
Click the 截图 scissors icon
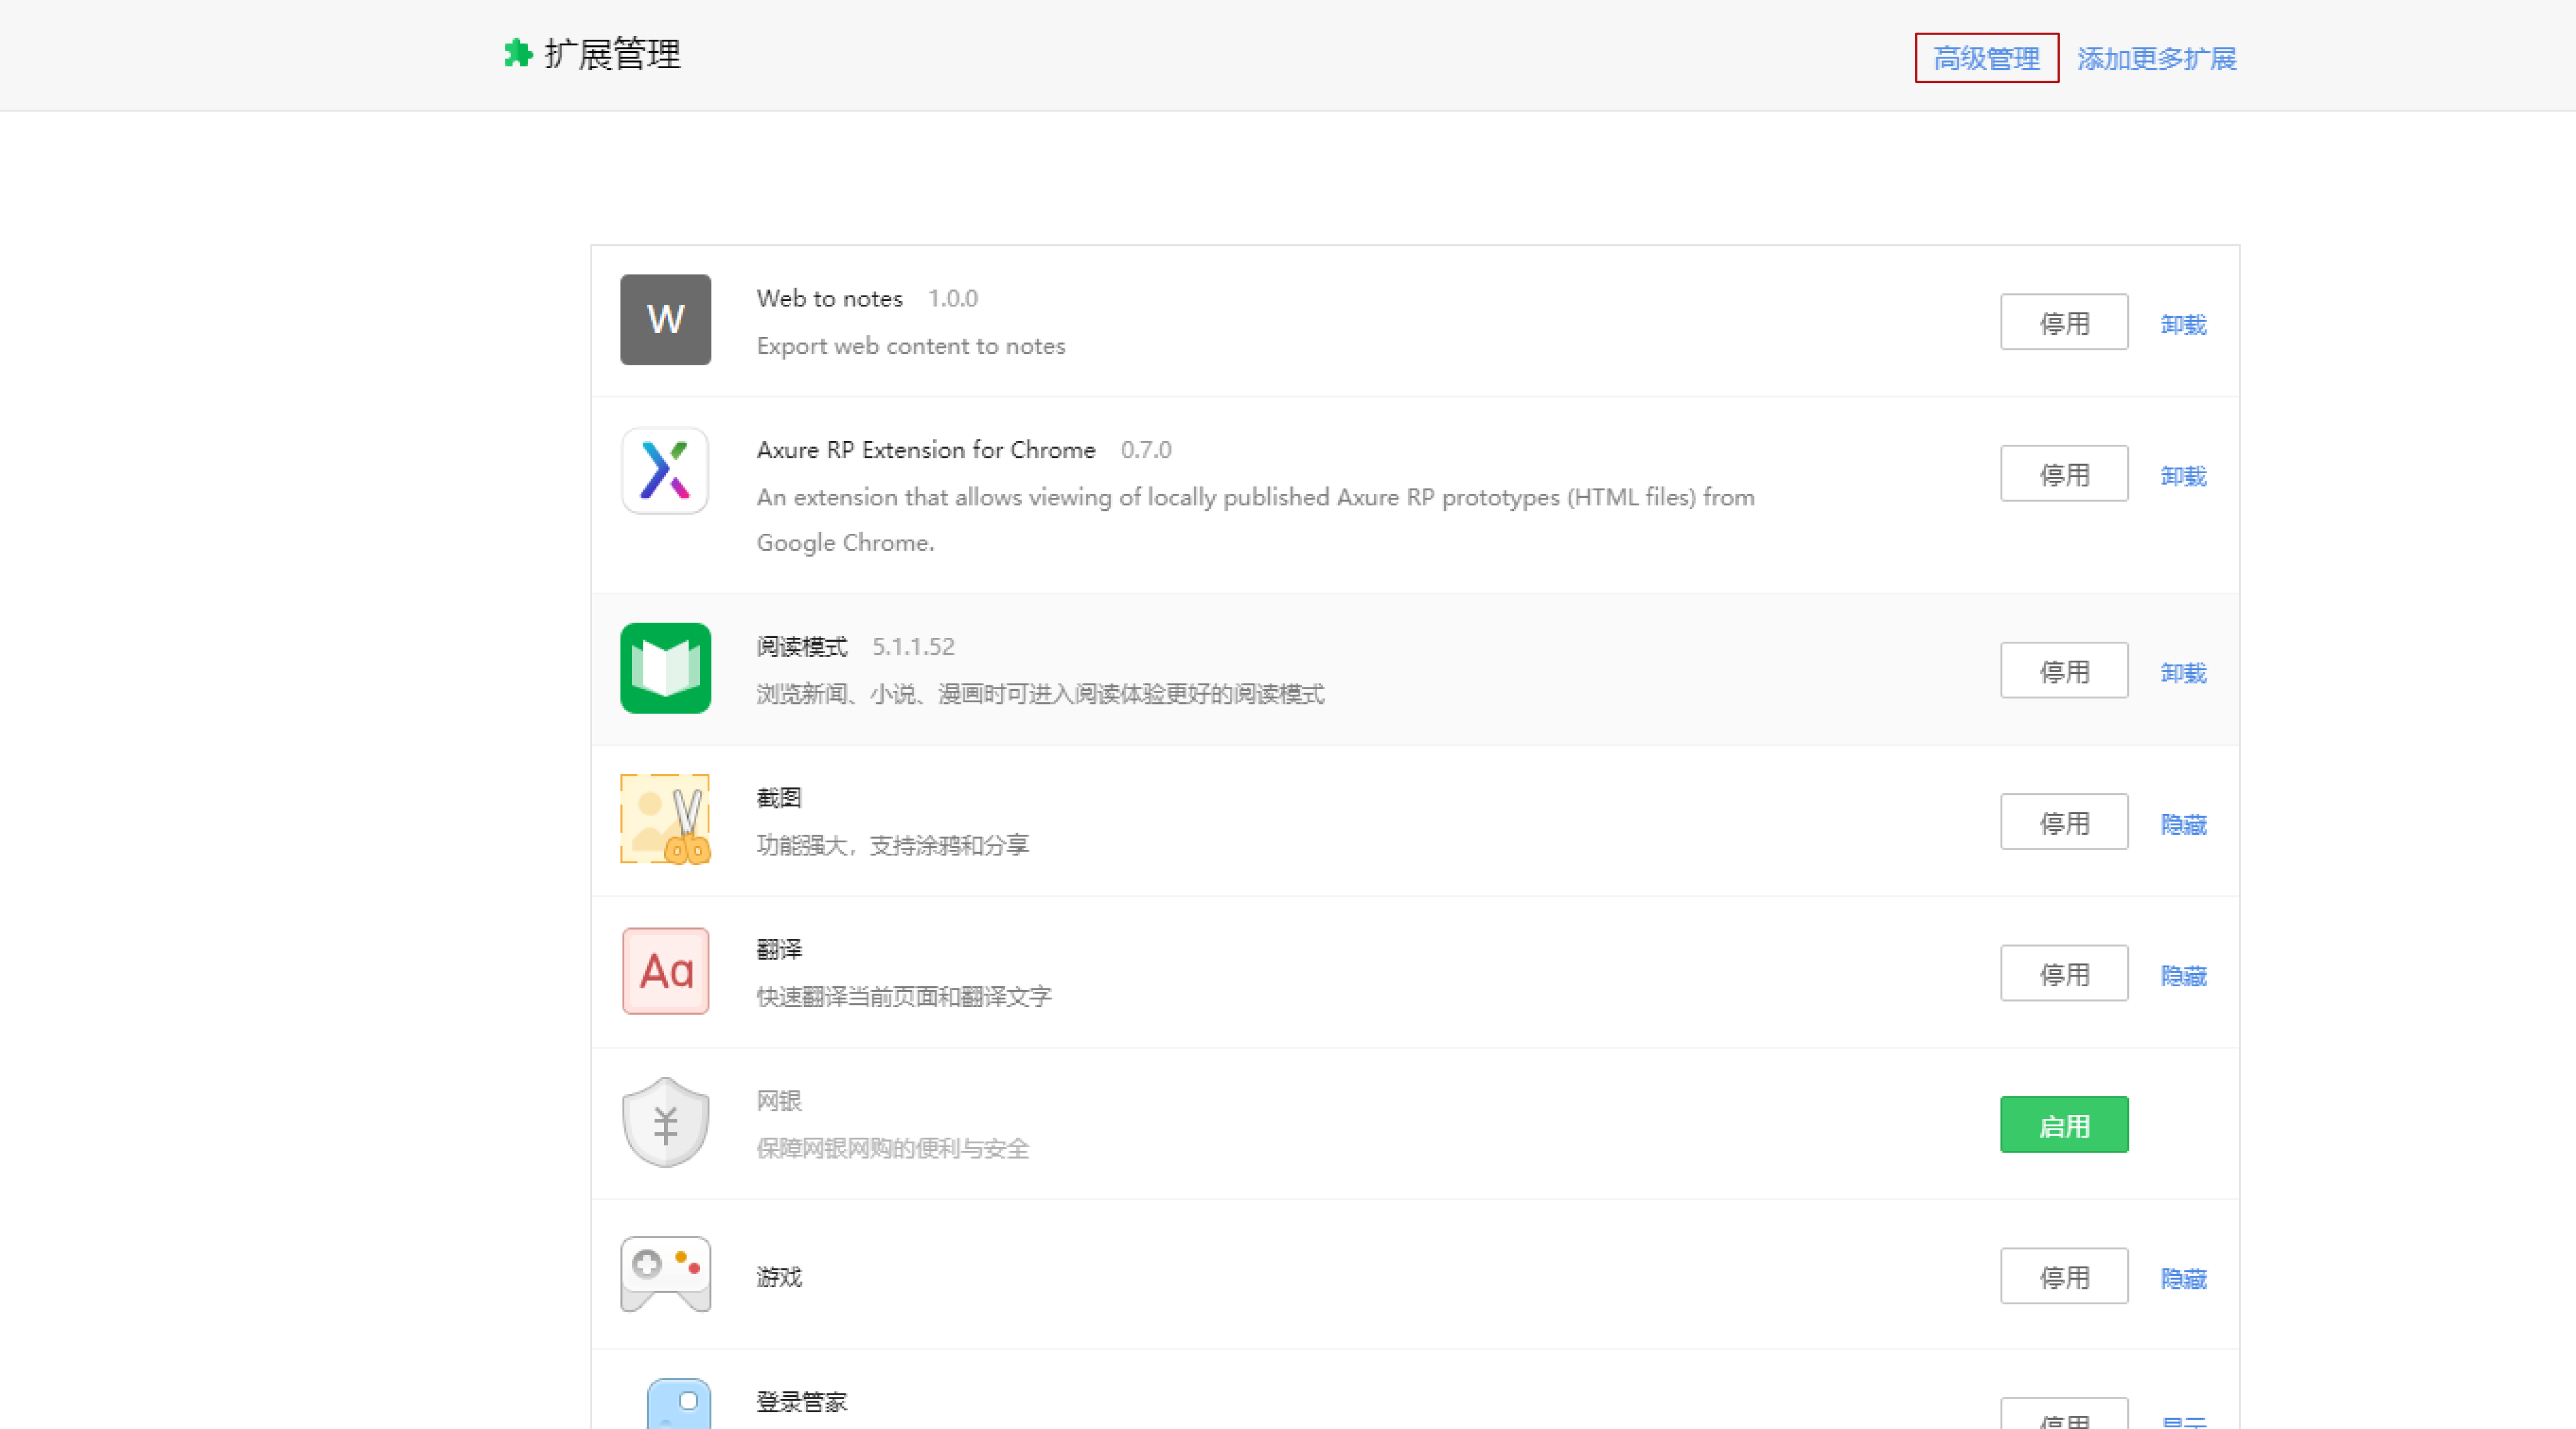click(665, 819)
